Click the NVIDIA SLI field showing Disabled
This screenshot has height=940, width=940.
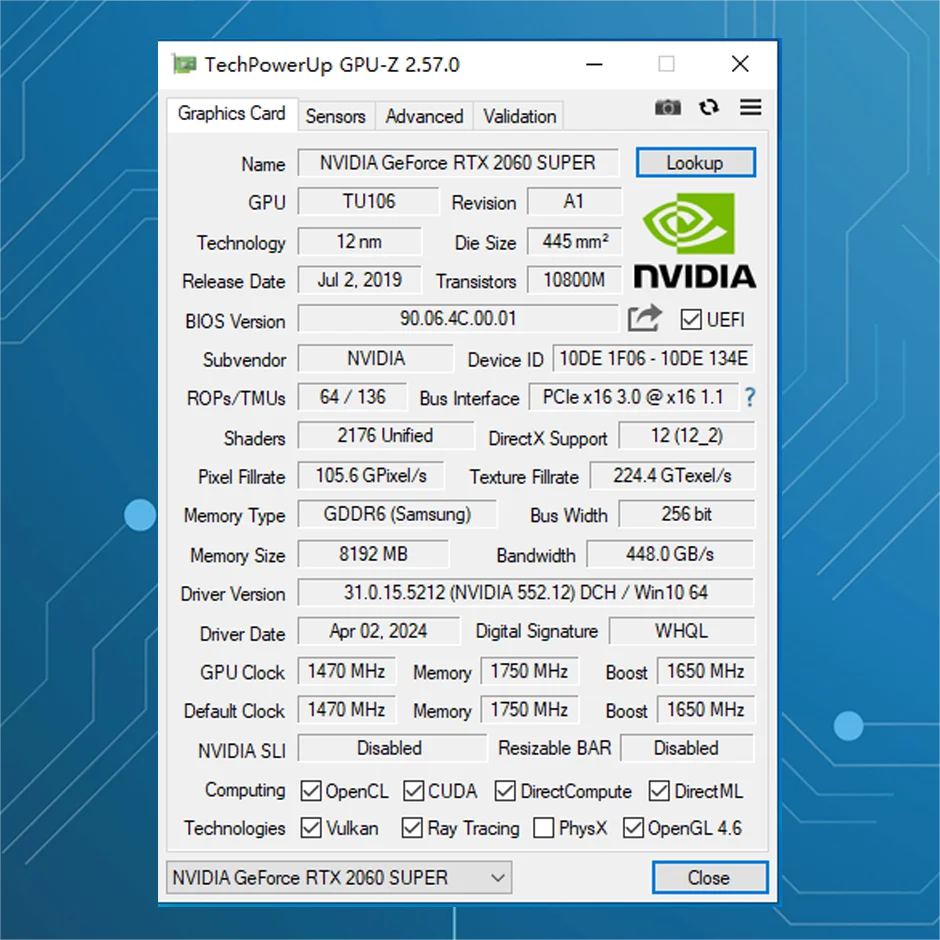pyautogui.click(x=392, y=748)
